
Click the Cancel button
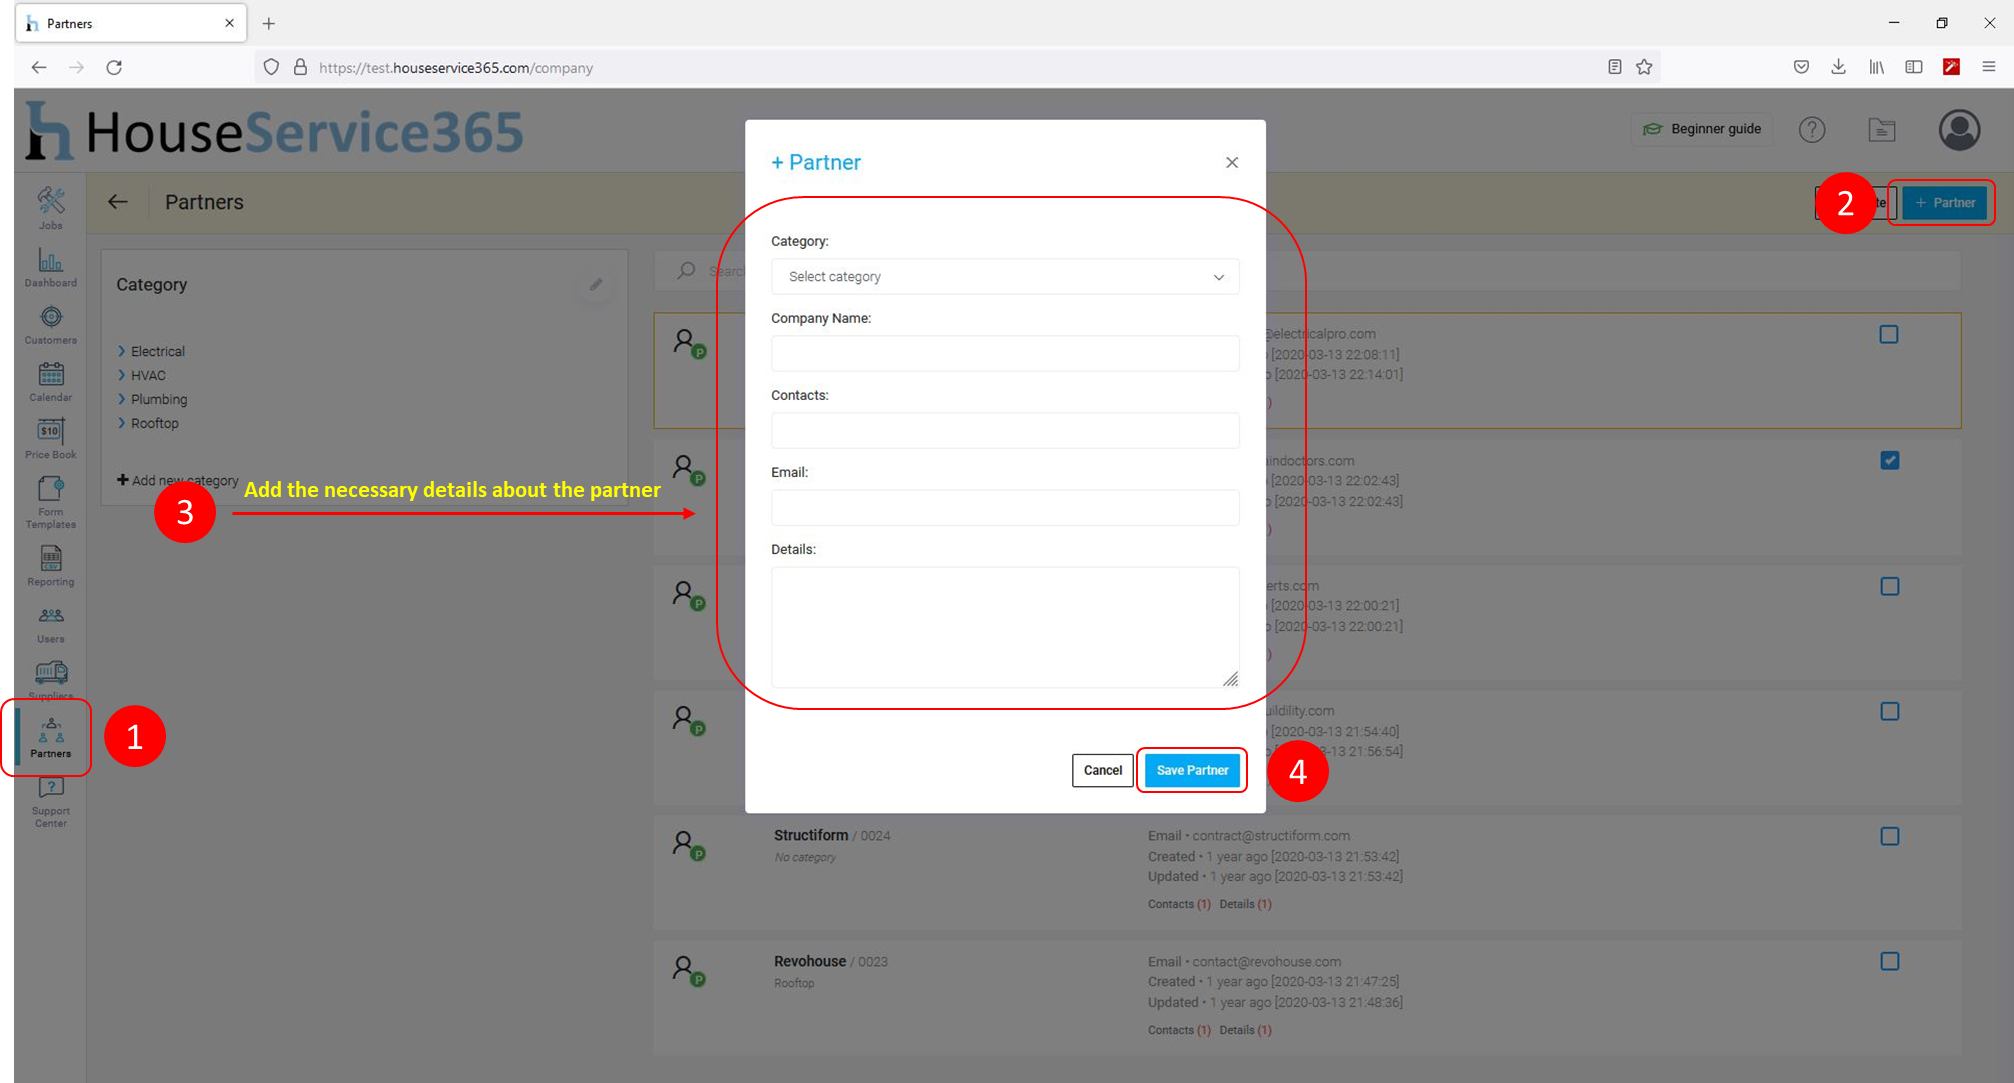[1102, 770]
